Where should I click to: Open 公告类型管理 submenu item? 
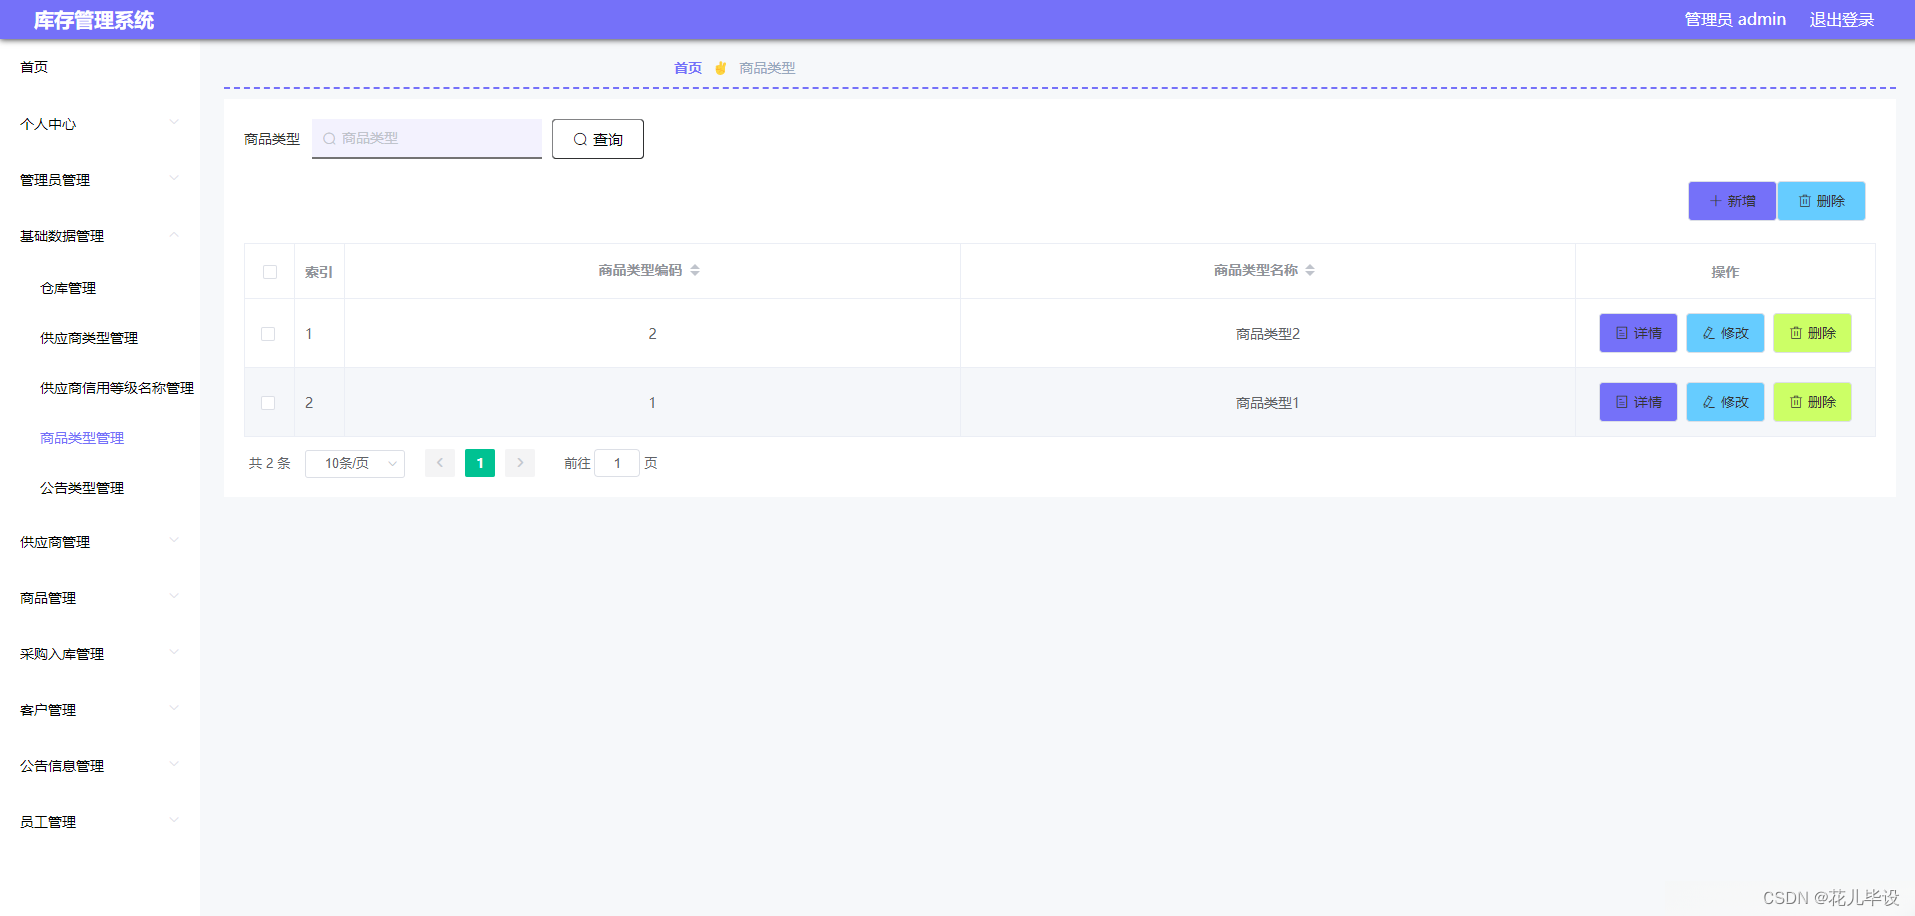(100, 488)
